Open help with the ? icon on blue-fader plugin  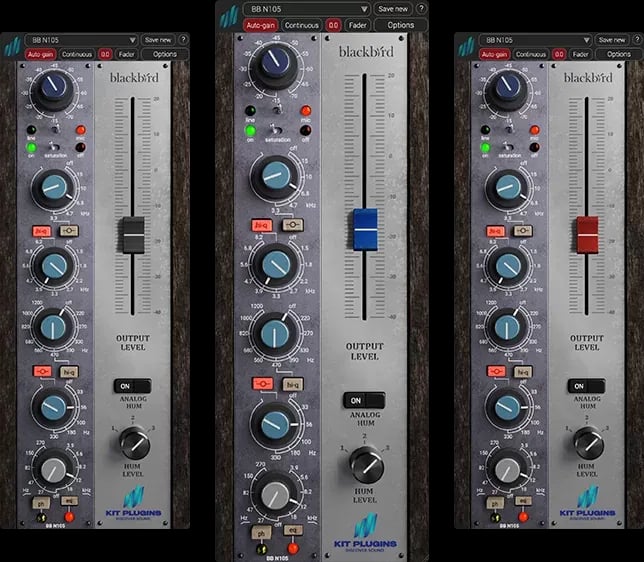tap(421, 9)
